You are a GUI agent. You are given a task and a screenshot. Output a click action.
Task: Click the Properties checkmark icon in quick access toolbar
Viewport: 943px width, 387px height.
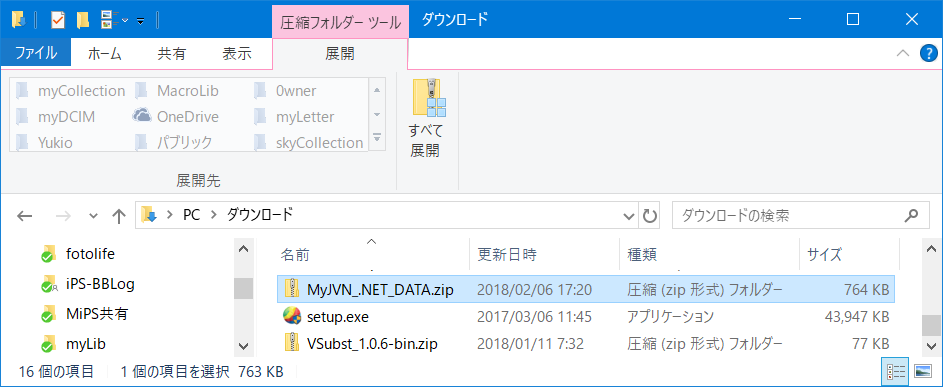58,20
